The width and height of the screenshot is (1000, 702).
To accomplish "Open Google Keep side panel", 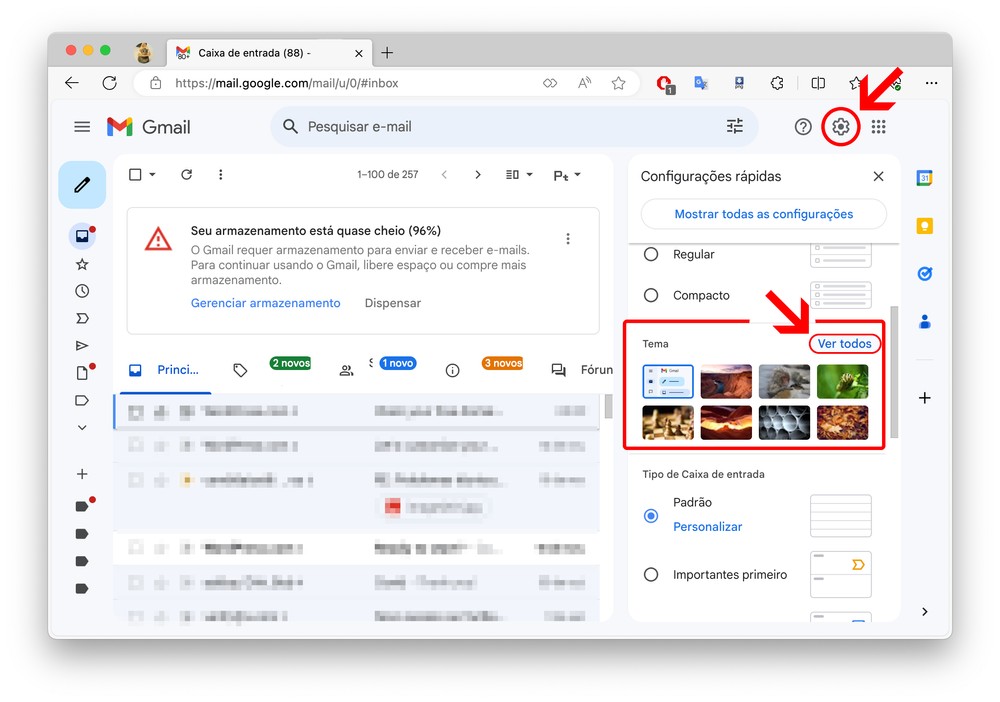I will click(x=925, y=226).
